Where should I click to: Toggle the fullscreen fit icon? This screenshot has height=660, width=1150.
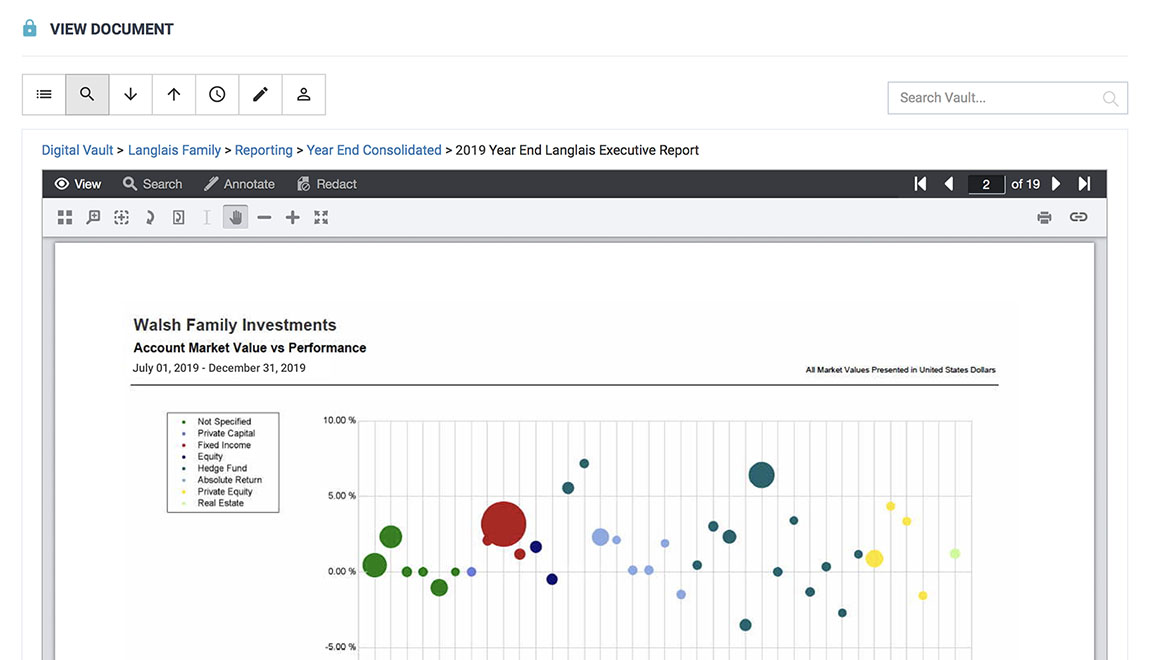(x=321, y=217)
